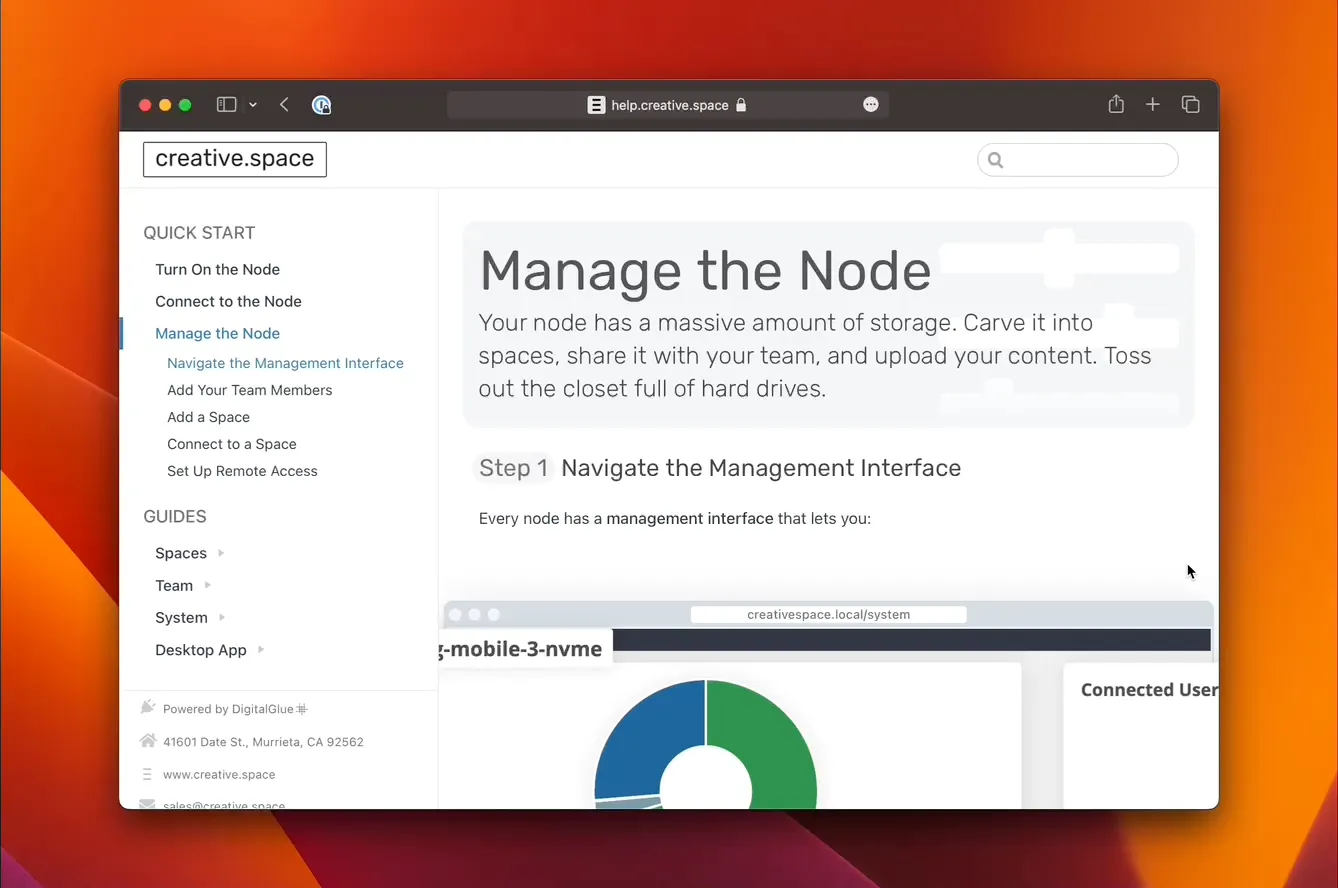Click the Tab Overview icon at top right
Image resolution: width=1338 pixels, height=888 pixels.
tap(1190, 104)
